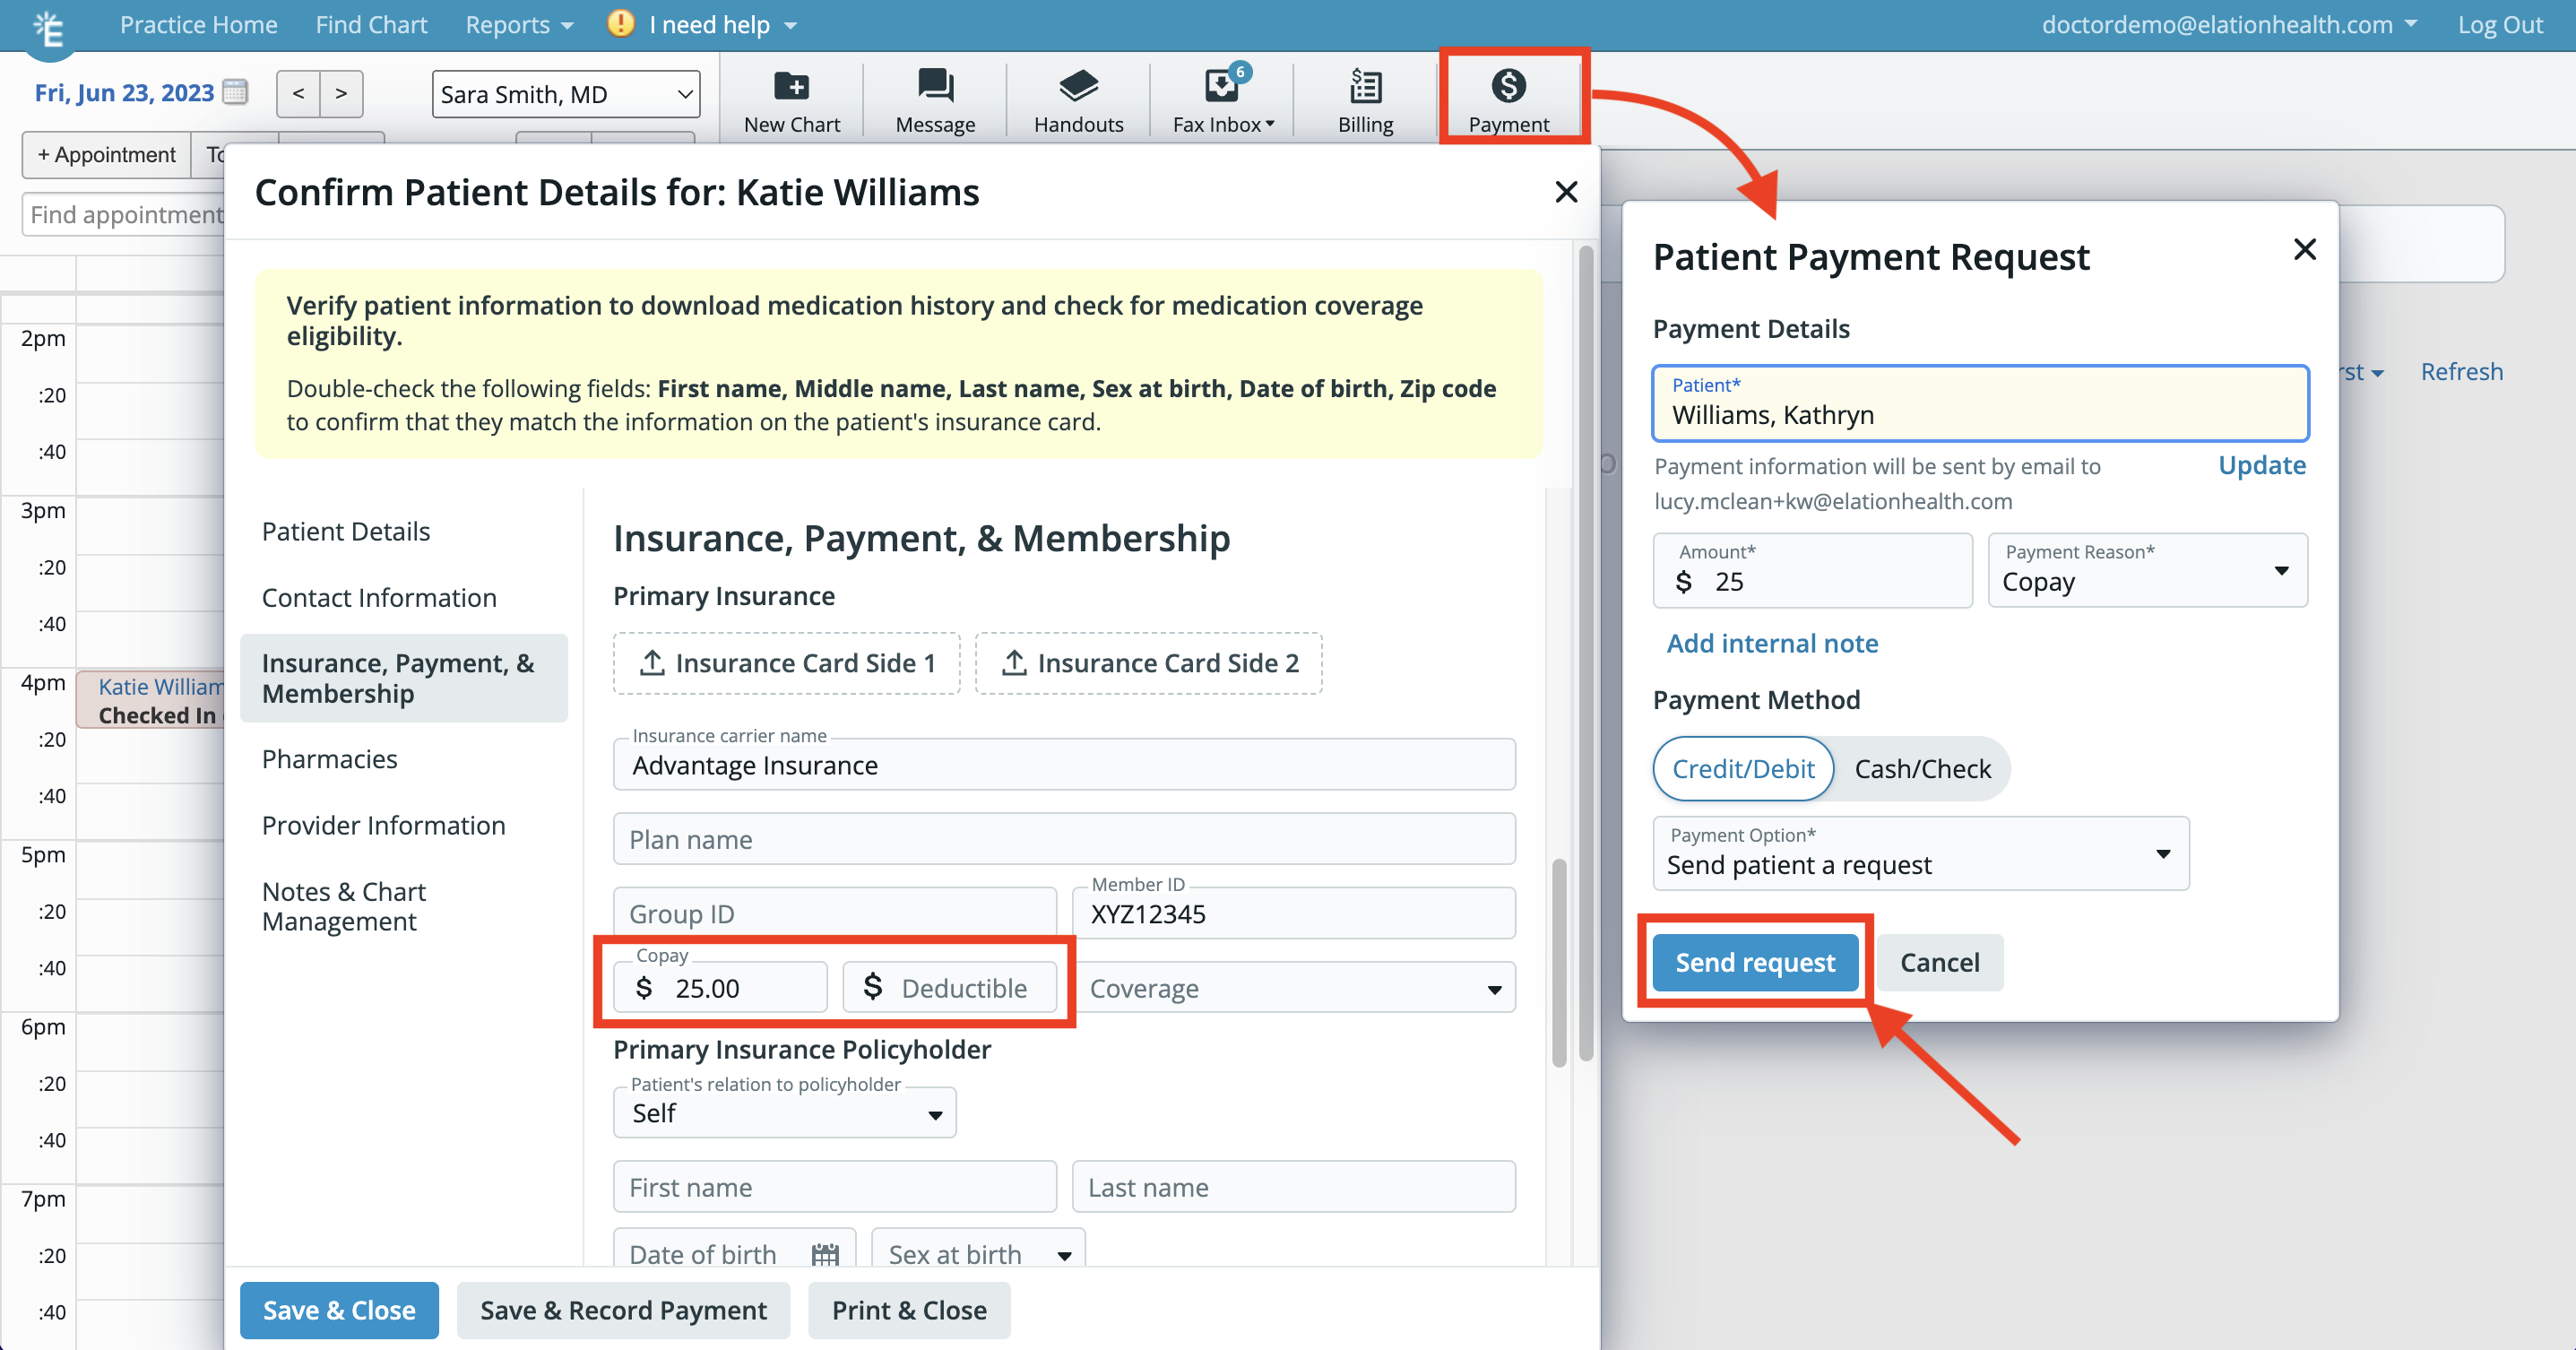Expand the Coverage dropdown
Screen dimensions: 2576x1350
click(1294, 988)
